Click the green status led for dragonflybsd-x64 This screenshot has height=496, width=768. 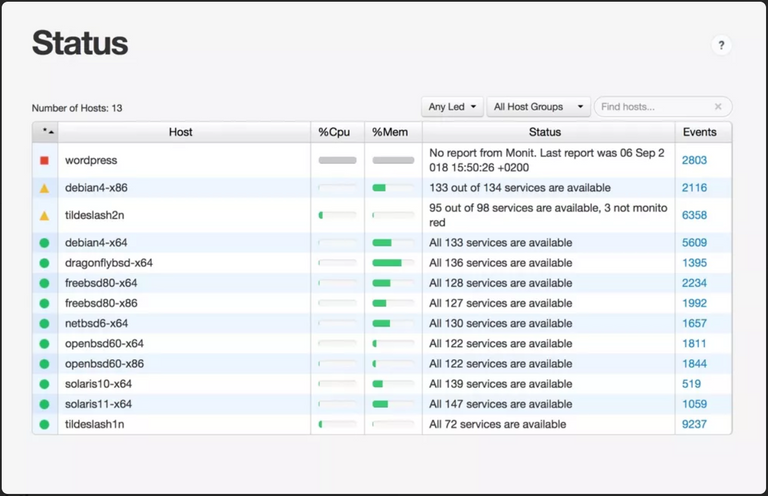tap(44, 263)
